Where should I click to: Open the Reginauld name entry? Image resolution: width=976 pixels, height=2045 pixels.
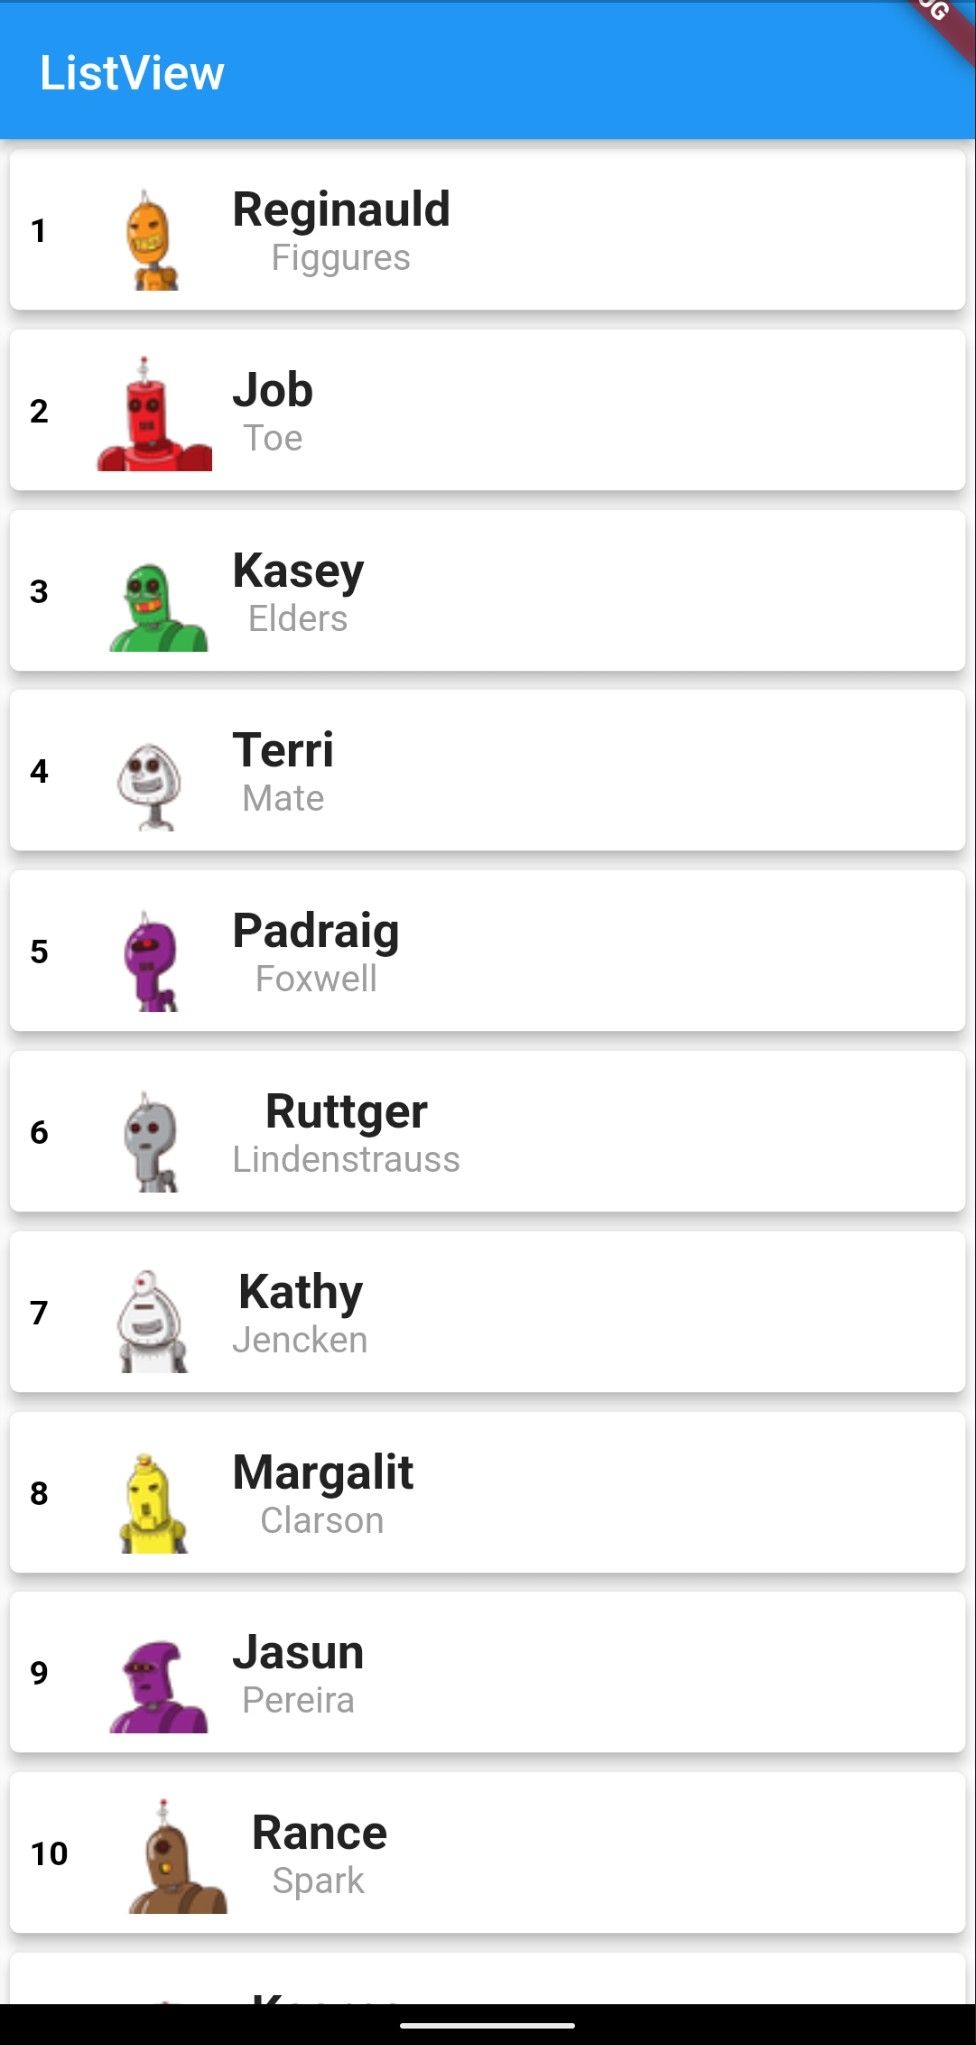click(341, 210)
